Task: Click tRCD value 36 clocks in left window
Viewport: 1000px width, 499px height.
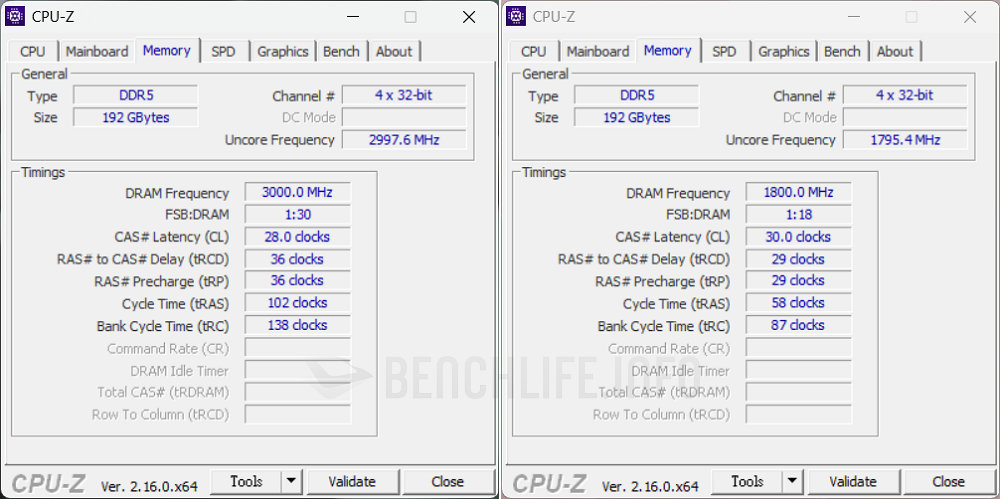Action: 297,259
